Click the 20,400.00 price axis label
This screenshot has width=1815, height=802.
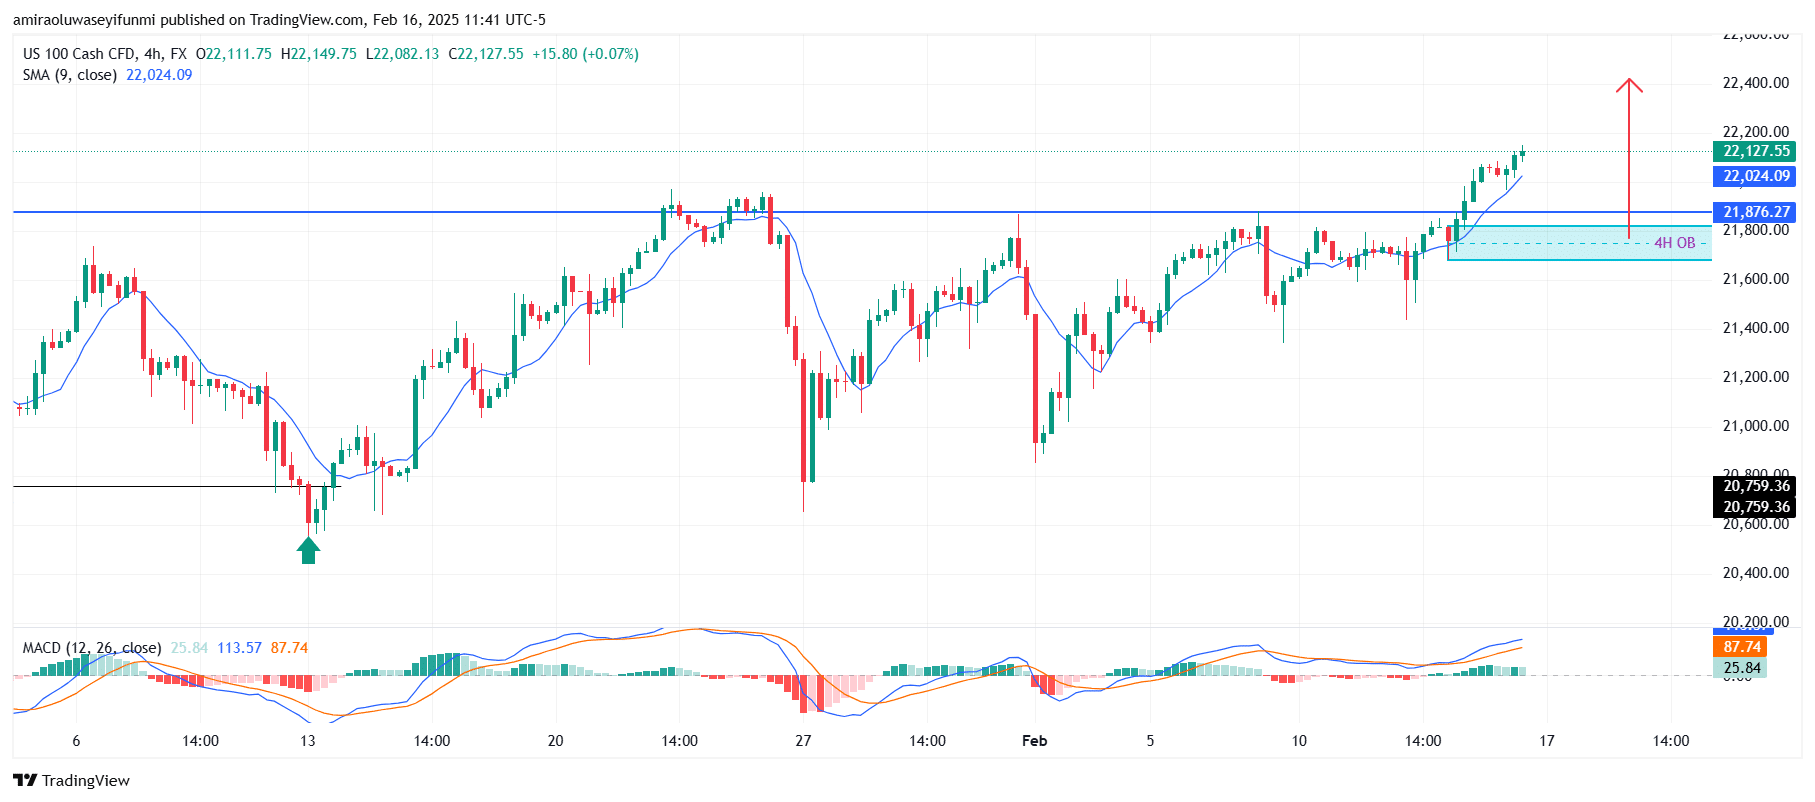click(1755, 573)
